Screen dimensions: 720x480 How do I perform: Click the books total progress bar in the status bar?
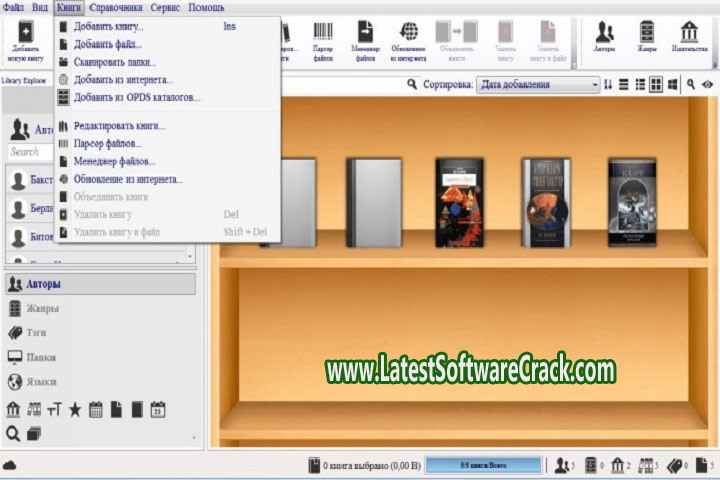(483, 465)
